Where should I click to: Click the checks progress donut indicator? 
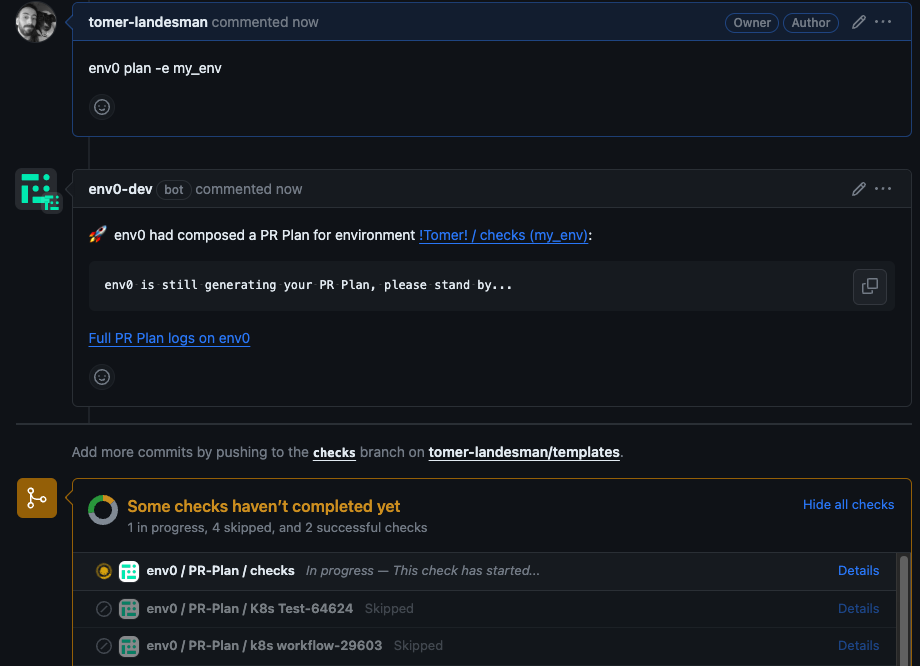[x=103, y=510]
